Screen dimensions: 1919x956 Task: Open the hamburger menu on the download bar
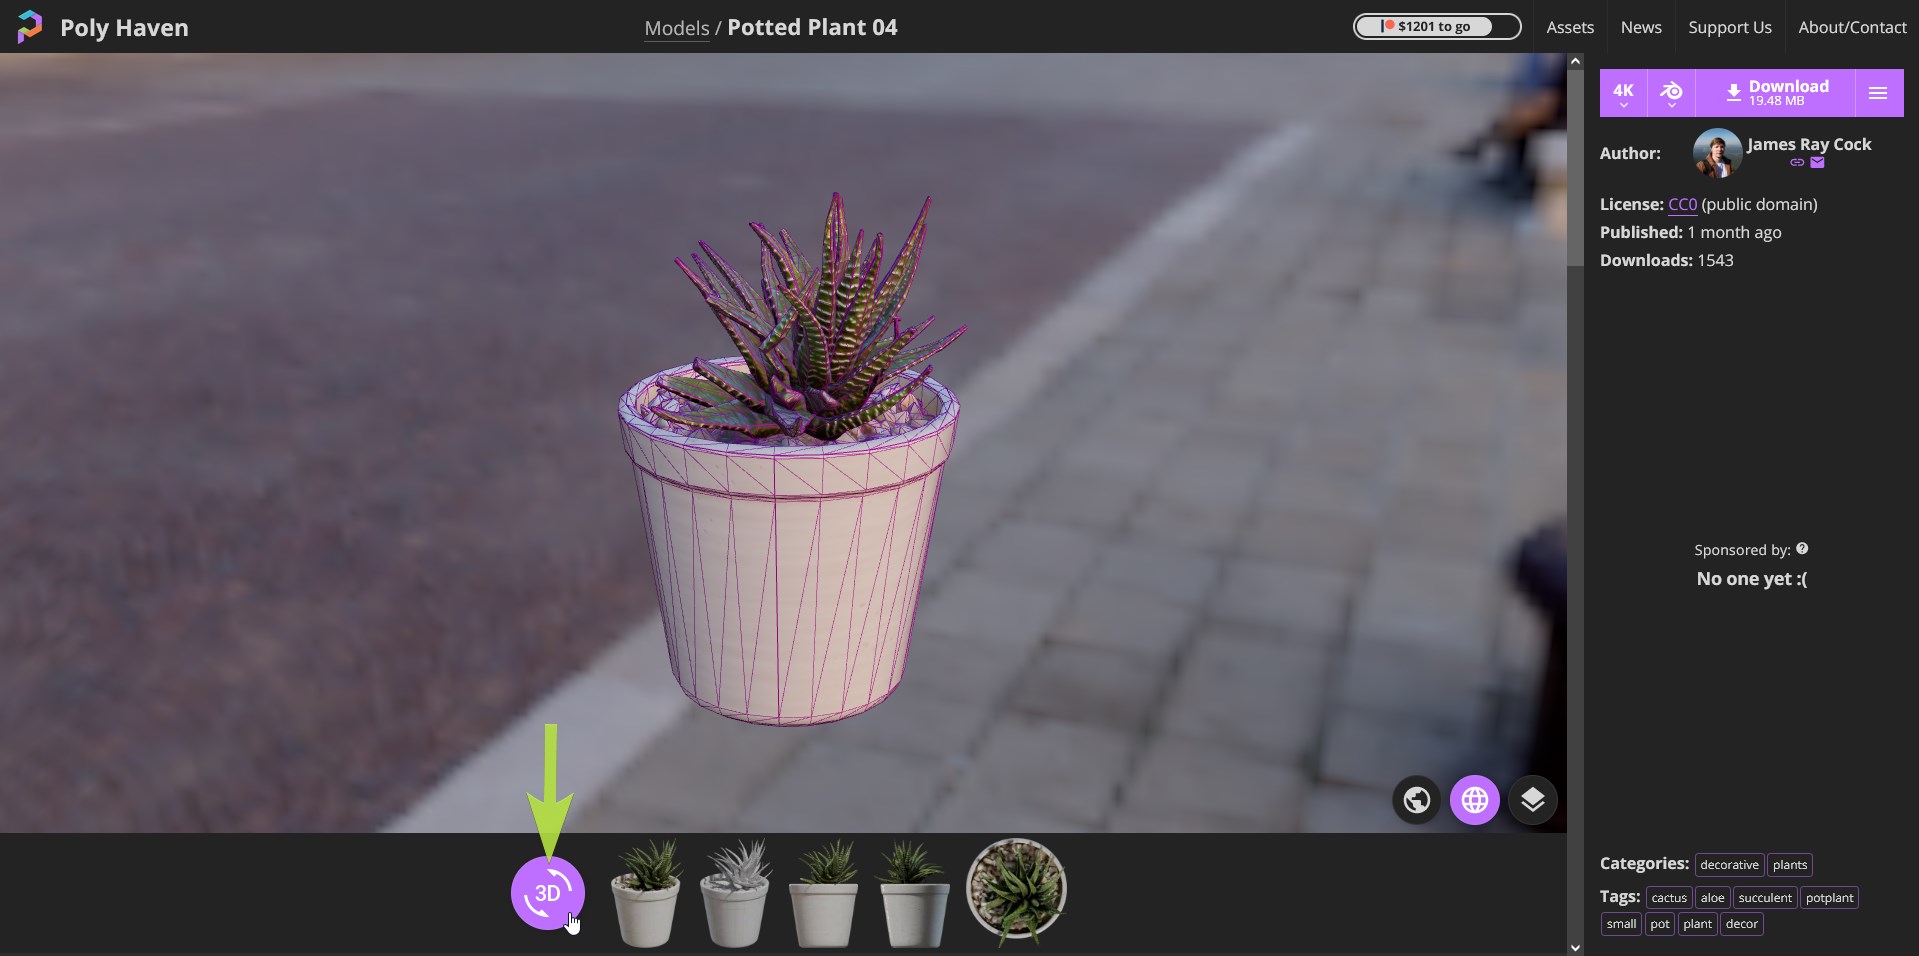(1878, 92)
